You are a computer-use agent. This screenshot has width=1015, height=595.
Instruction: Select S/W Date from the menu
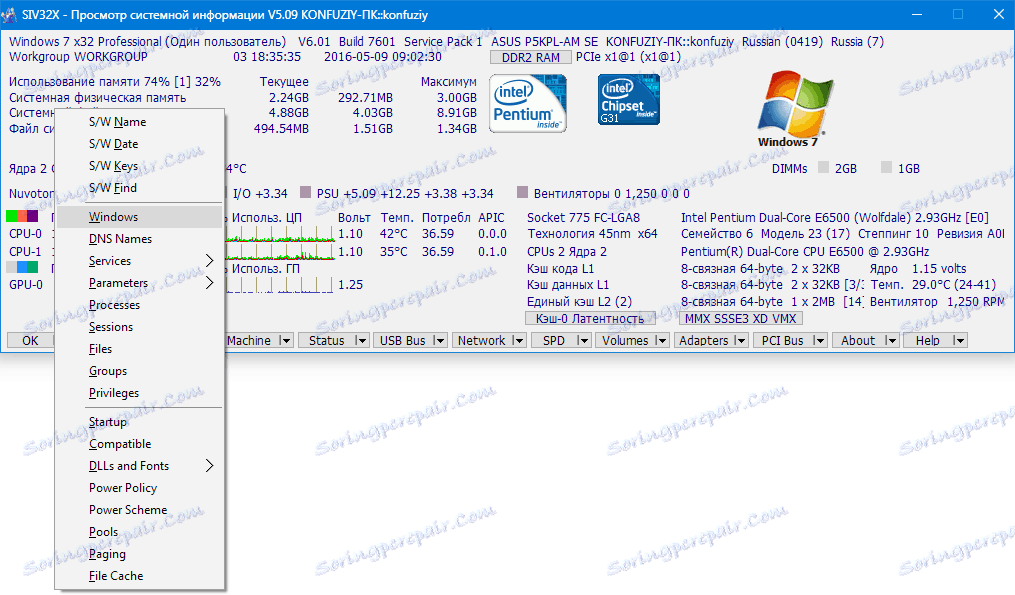coord(140,144)
